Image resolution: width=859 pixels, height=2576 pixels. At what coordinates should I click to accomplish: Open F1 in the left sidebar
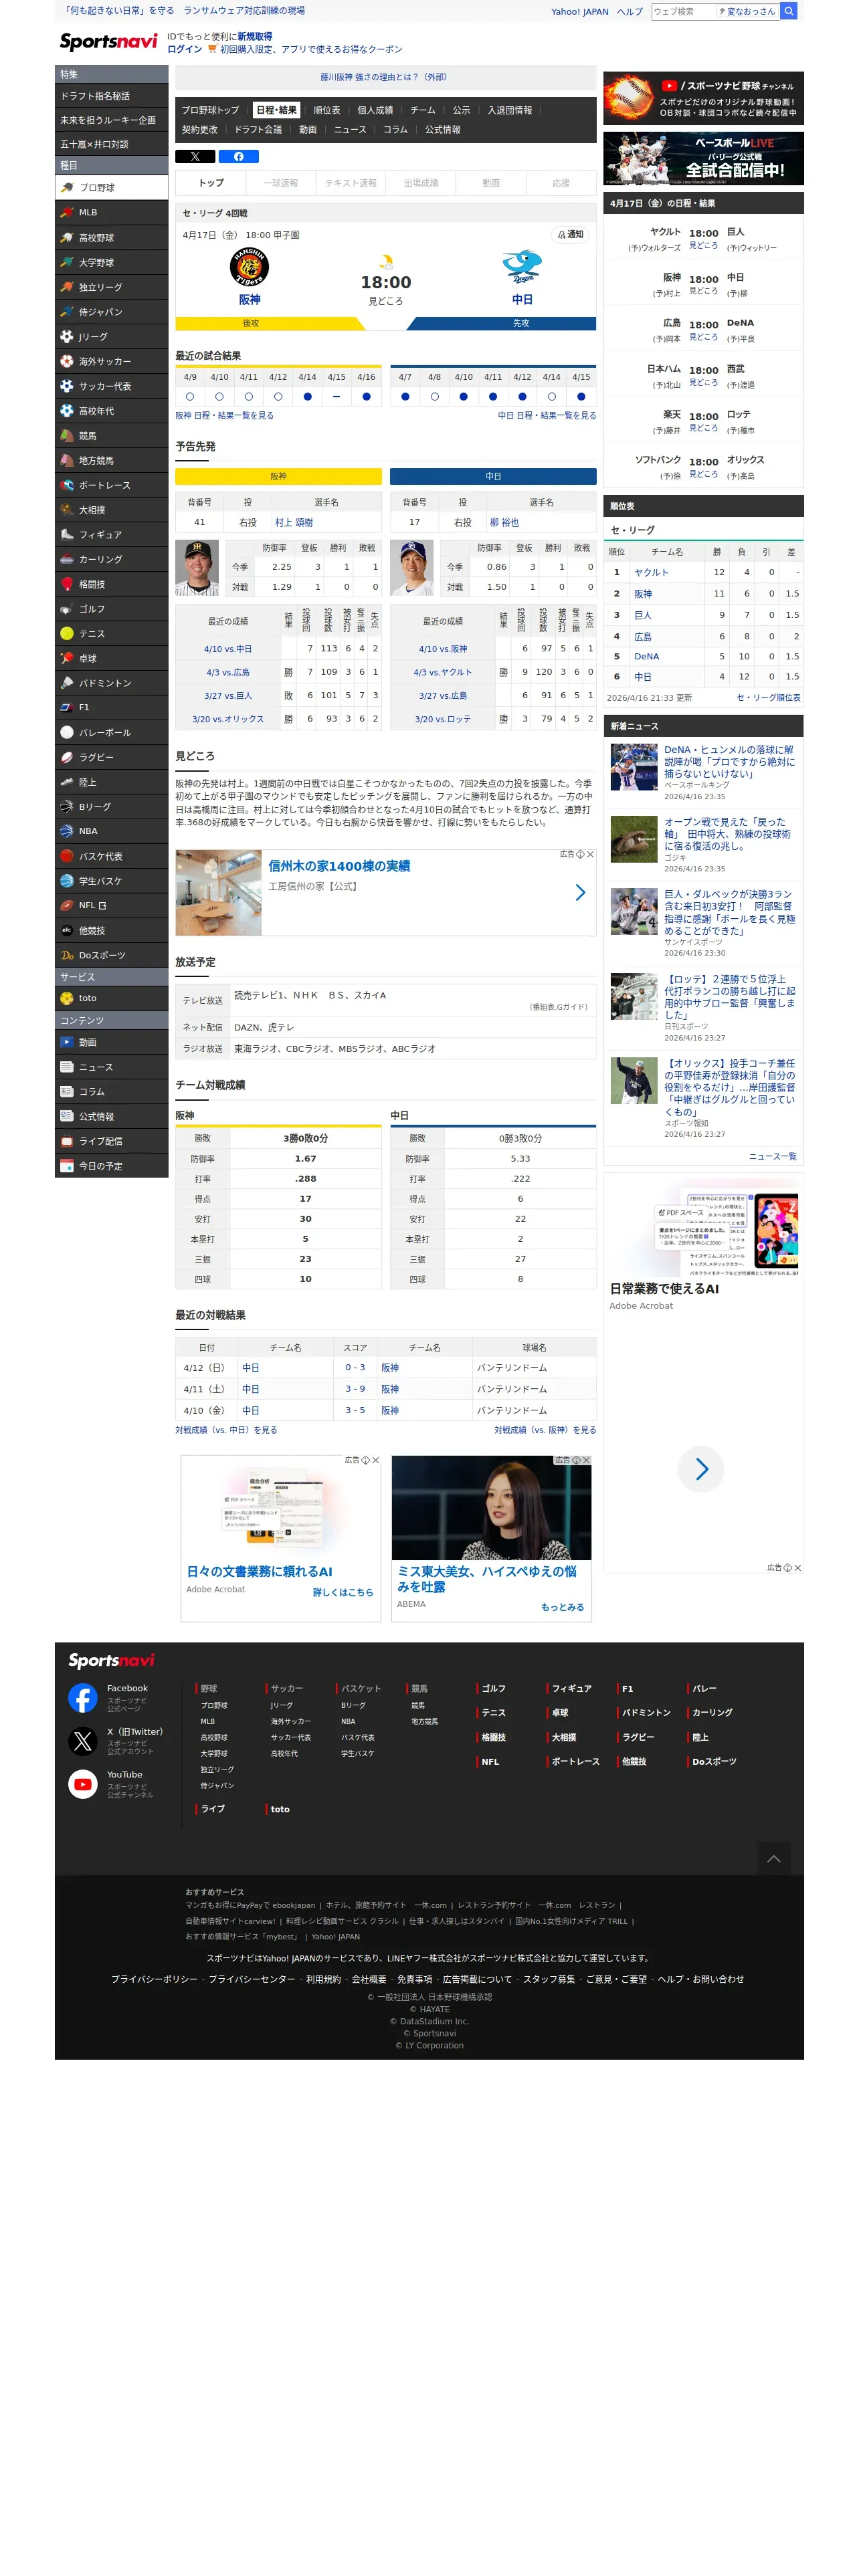pos(111,707)
